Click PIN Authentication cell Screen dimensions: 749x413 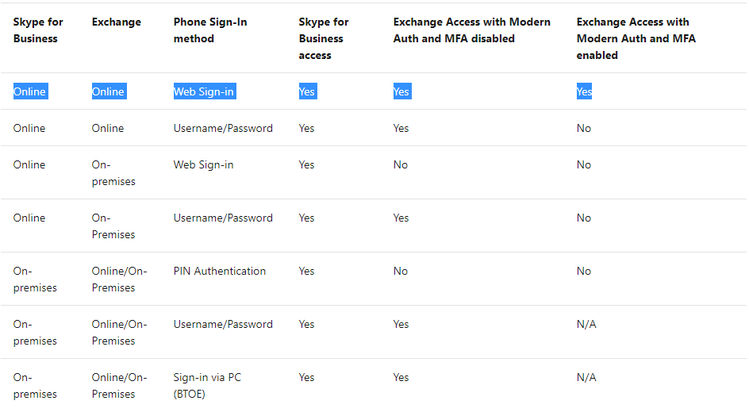pos(219,271)
